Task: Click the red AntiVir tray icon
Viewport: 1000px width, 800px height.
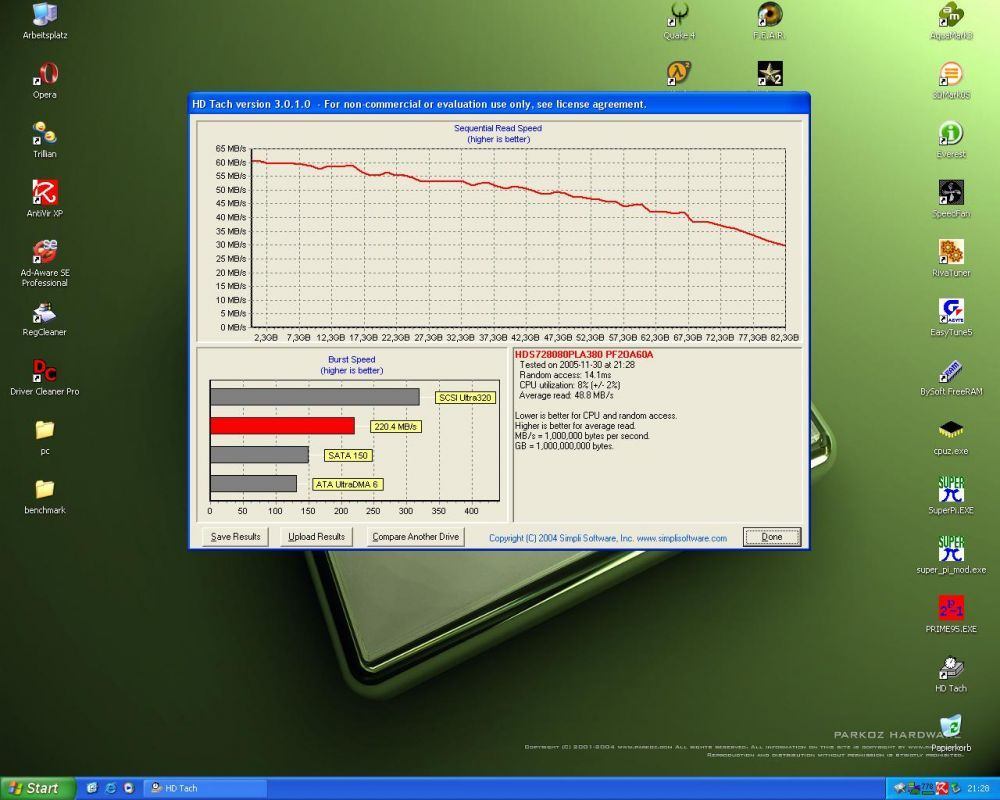Action: 942,789
